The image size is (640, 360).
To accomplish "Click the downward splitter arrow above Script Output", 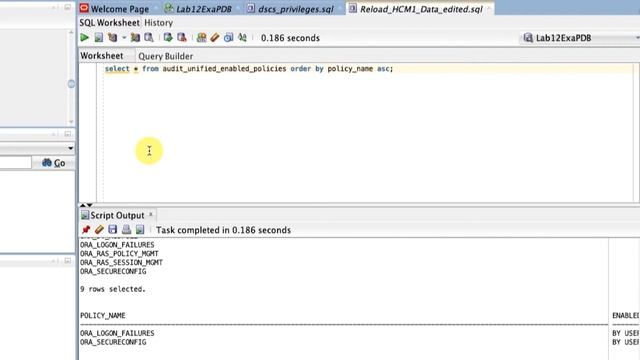I will click(89, 205).
